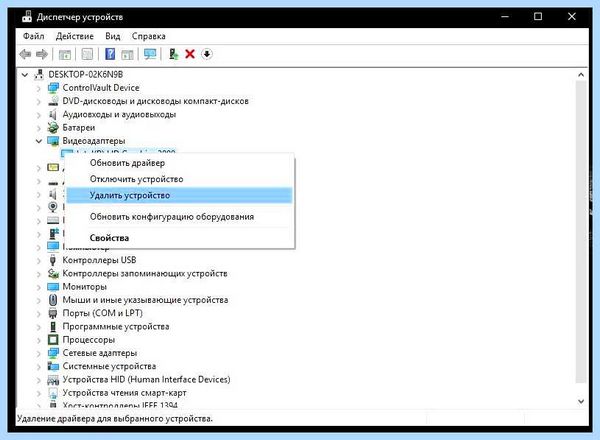
Task: Click the Системные устройства icon
Action: point(53,366)
